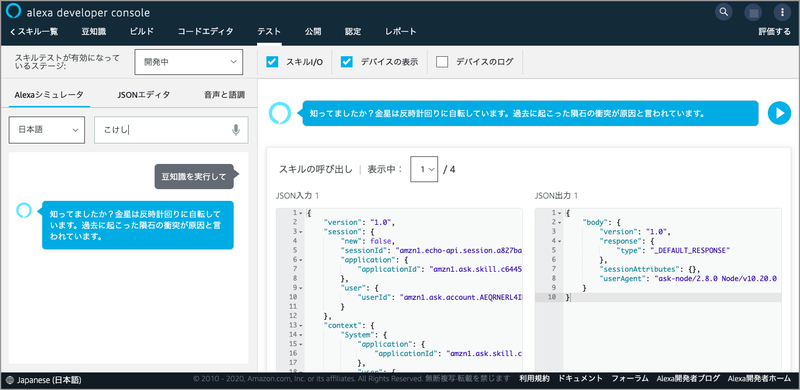Viewport: 800px width, 390px height.
Task: Collapse the response object in JSON output
Action: click(x=560, y=241)
